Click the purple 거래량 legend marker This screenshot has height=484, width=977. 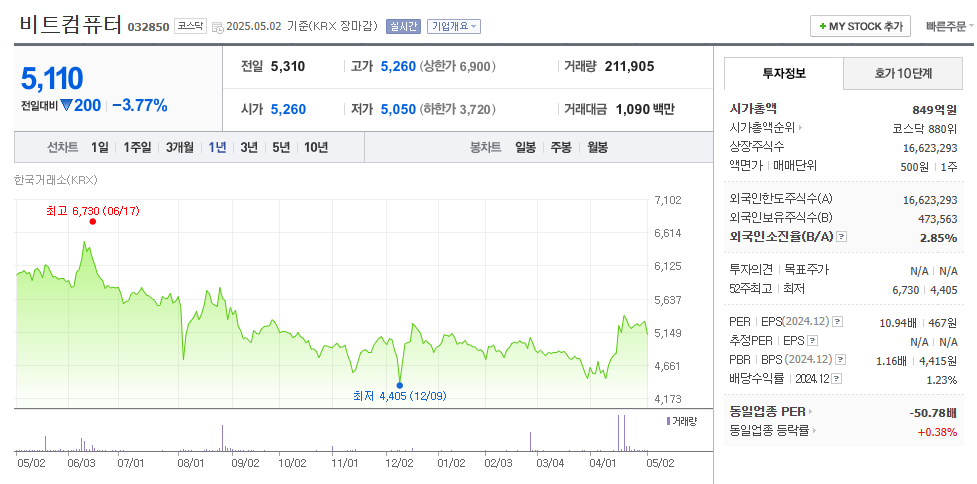coord(669,421)
